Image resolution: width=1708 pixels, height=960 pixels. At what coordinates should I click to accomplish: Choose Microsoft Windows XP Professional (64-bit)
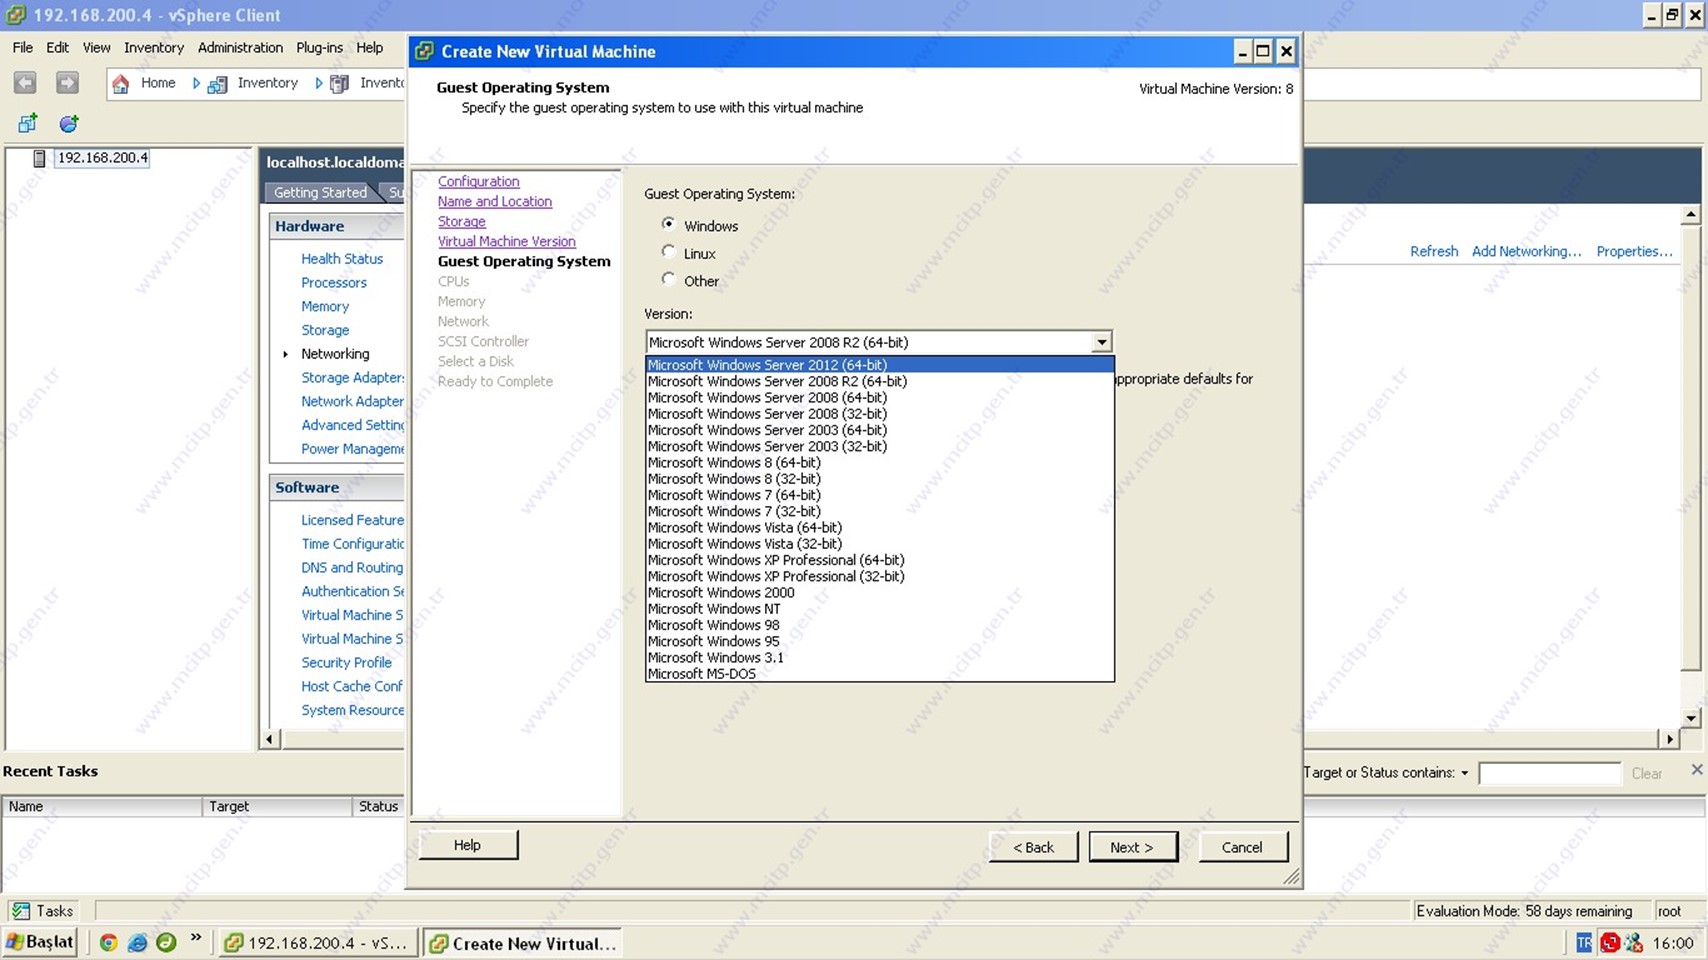tap(879, 560)
